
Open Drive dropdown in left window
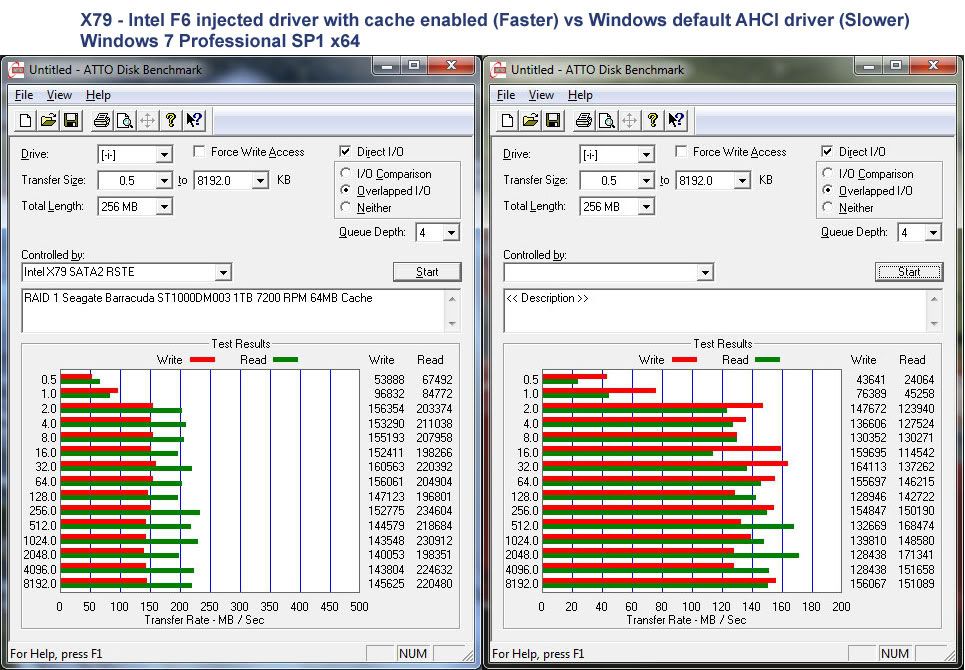click(x=164, y=154)
